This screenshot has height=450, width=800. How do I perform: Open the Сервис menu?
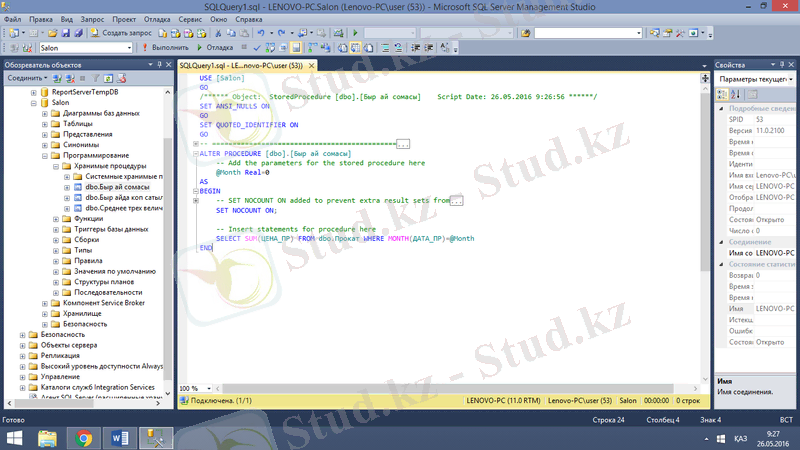pyautogui.click(x=190, y=19)
